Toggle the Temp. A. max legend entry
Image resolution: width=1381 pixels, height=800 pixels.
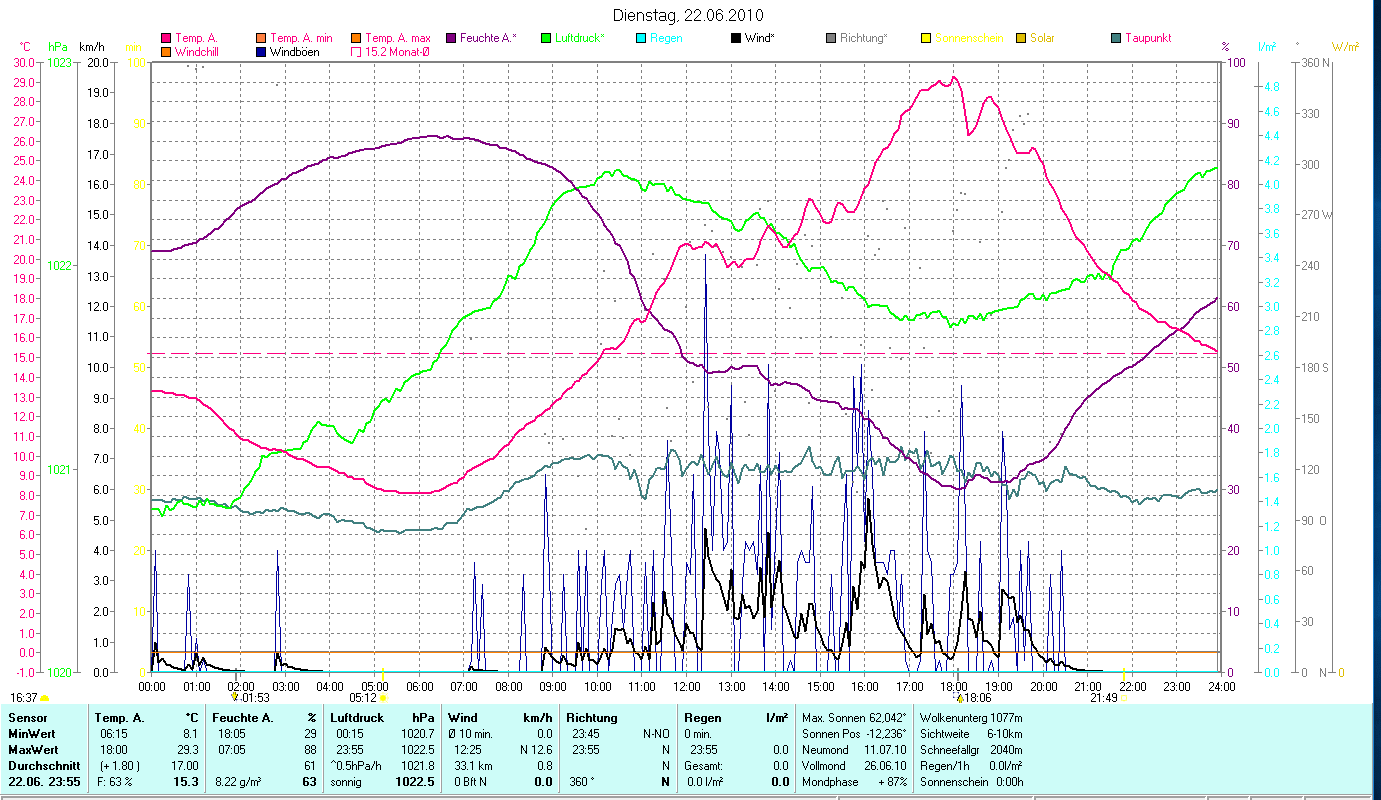(356, 38)
